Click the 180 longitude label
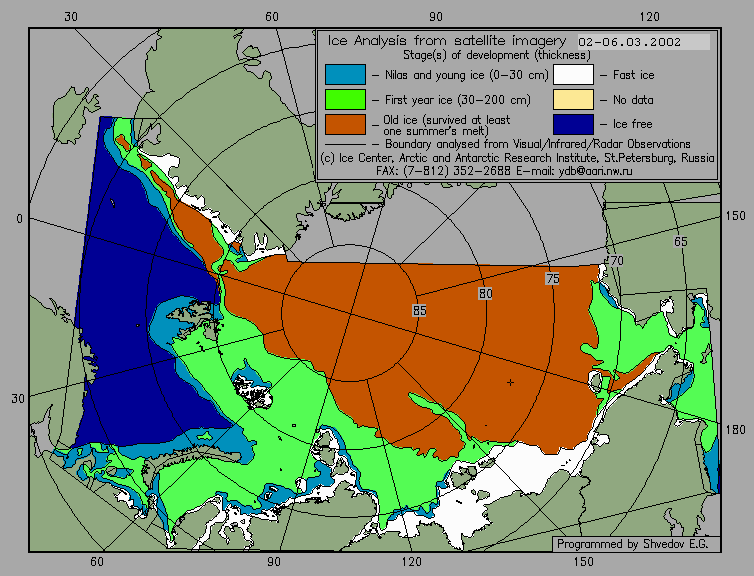Viewport: 754px width, 576px height. (735, 429)
